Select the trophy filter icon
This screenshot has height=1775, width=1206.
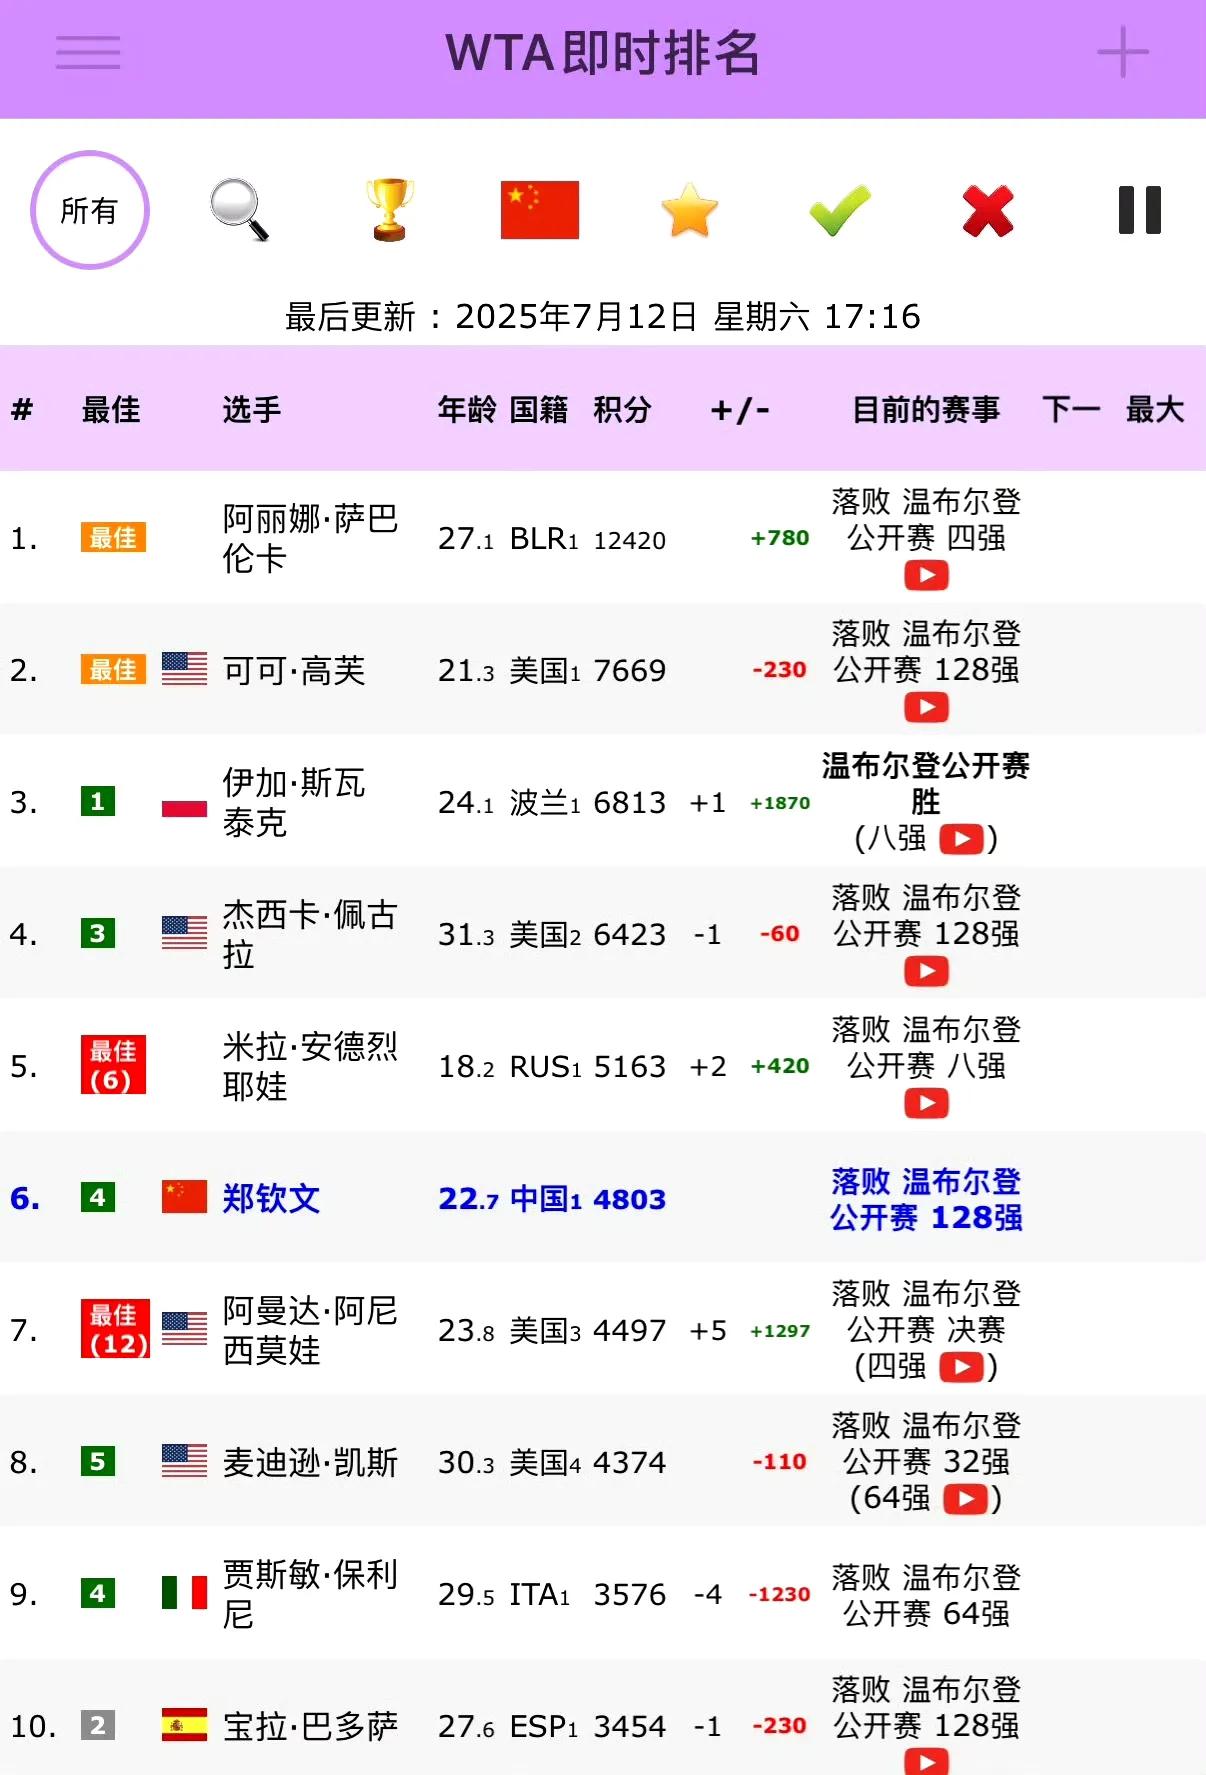pyautogui.click(x=390, y=210)
